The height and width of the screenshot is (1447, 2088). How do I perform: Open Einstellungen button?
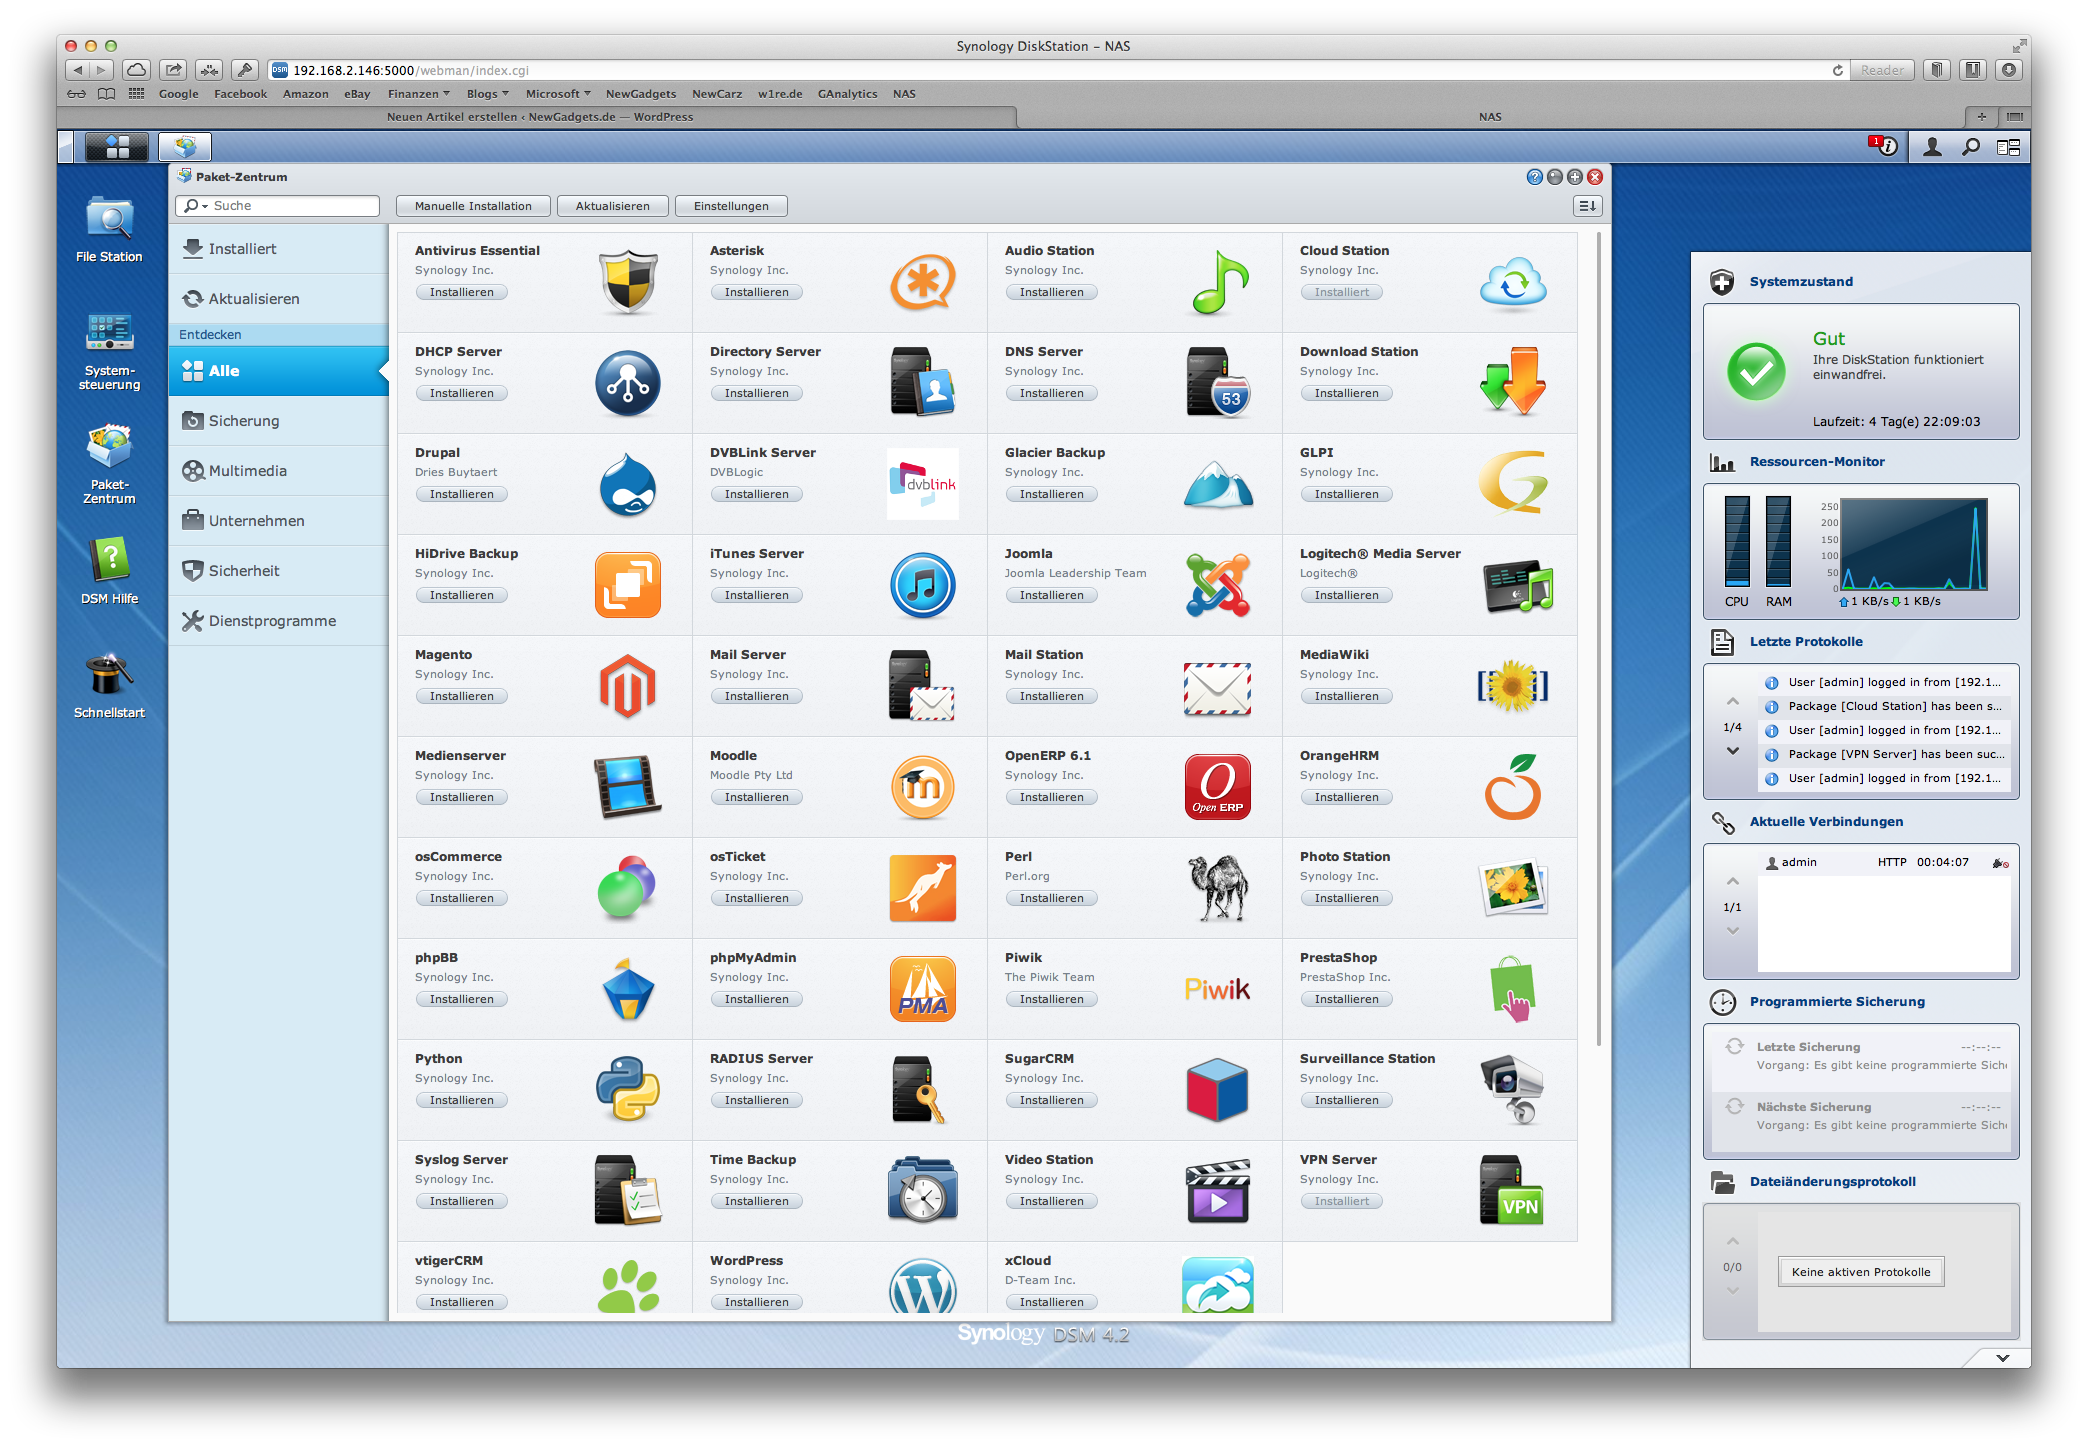pos(731,206)
